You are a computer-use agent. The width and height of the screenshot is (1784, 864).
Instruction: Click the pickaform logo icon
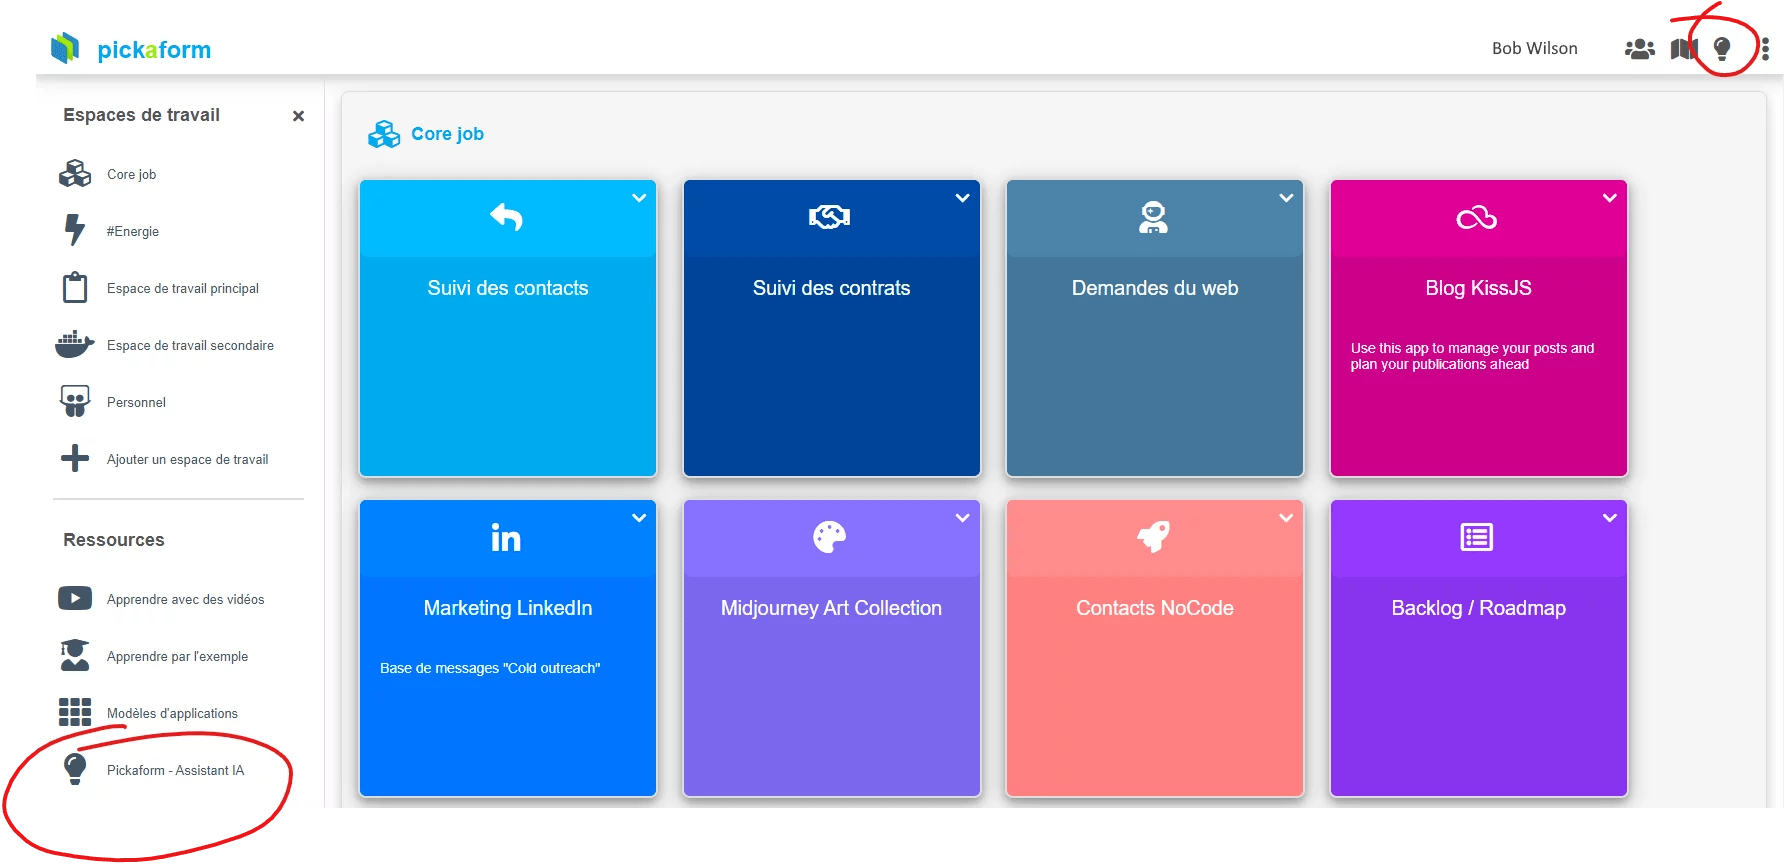point(65,48)
